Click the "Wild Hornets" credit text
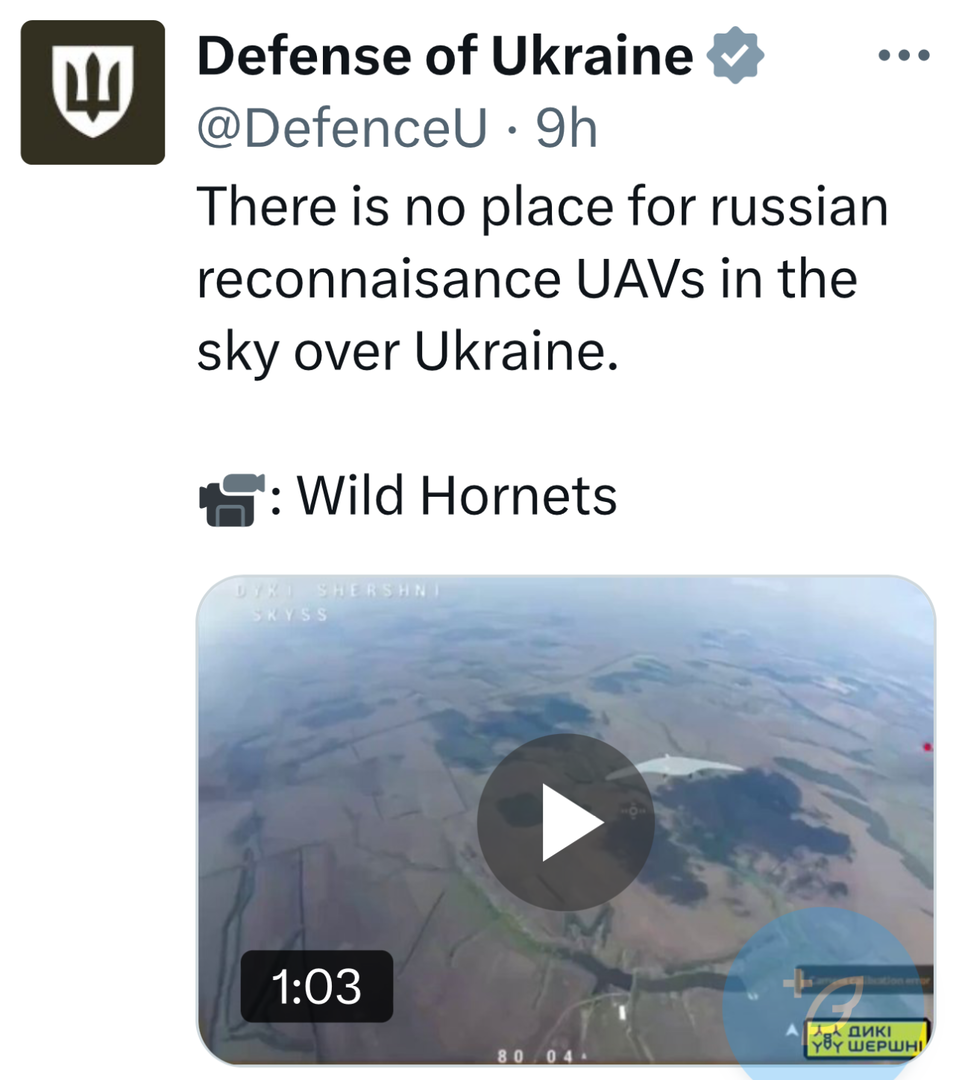Screen dimensions: 962x1080 (x=457, y=495)
